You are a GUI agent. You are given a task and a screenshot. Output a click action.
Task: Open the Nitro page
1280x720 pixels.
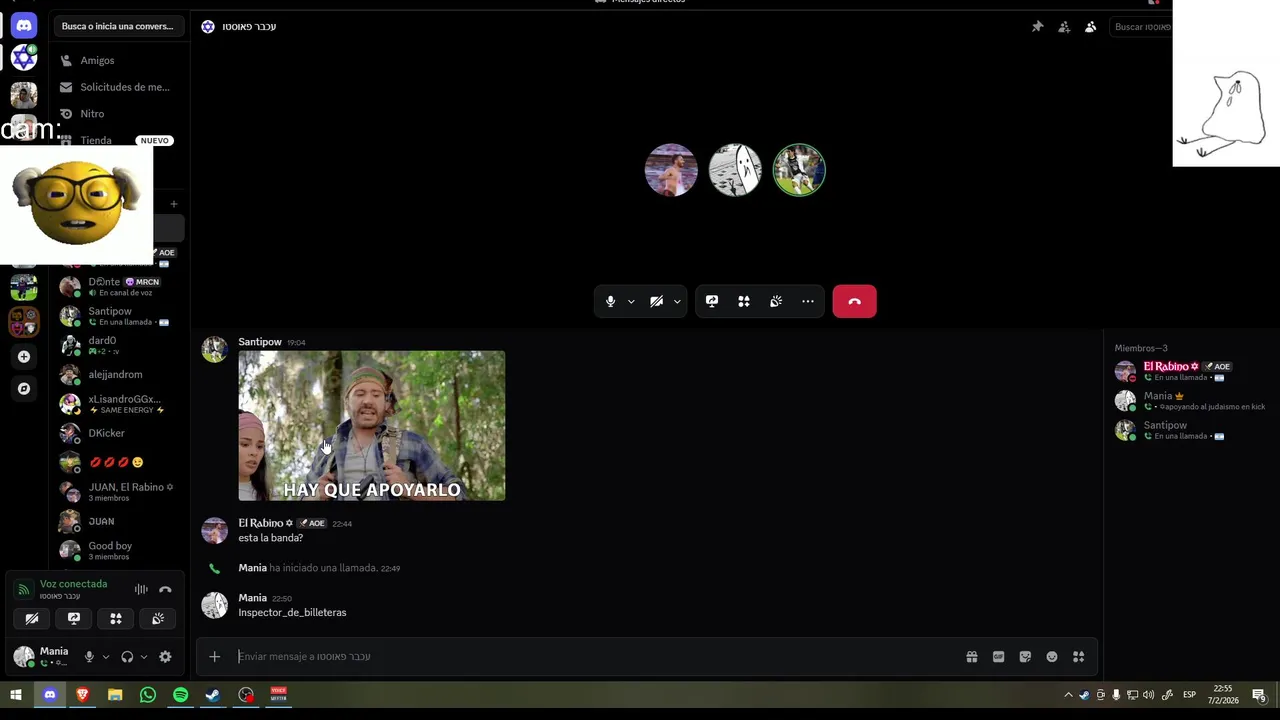120,114
